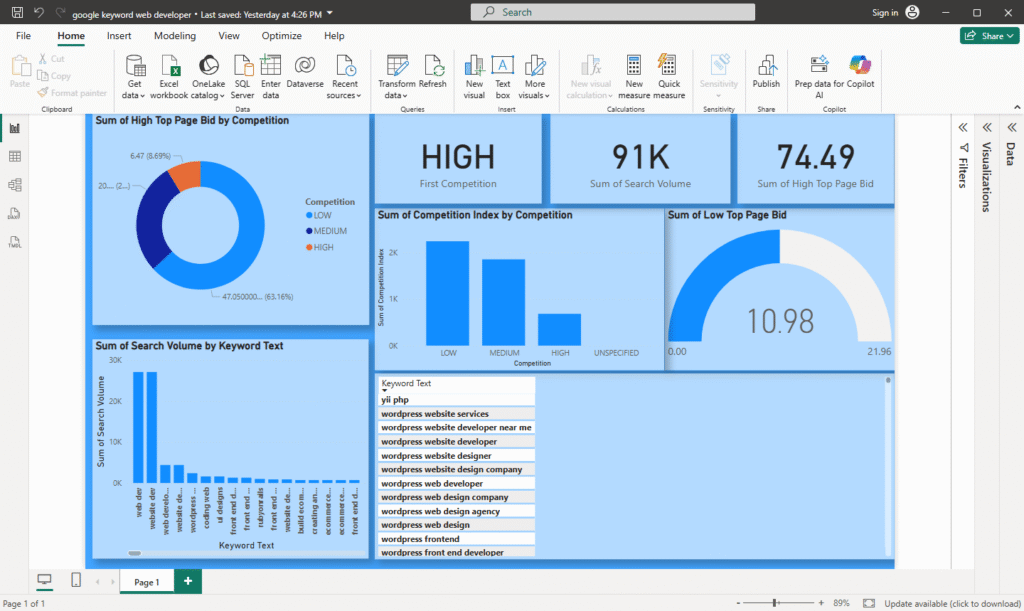
Task: Switch to Table view in sidebar
Action: pos(15,157)
